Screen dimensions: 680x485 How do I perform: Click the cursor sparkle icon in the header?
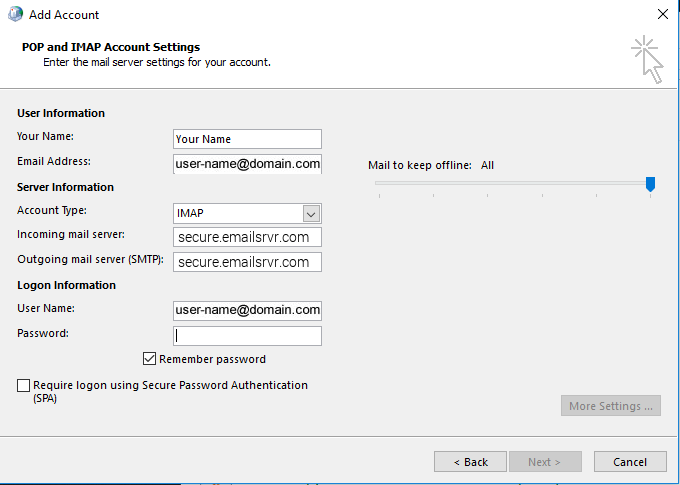pos(647,59)
